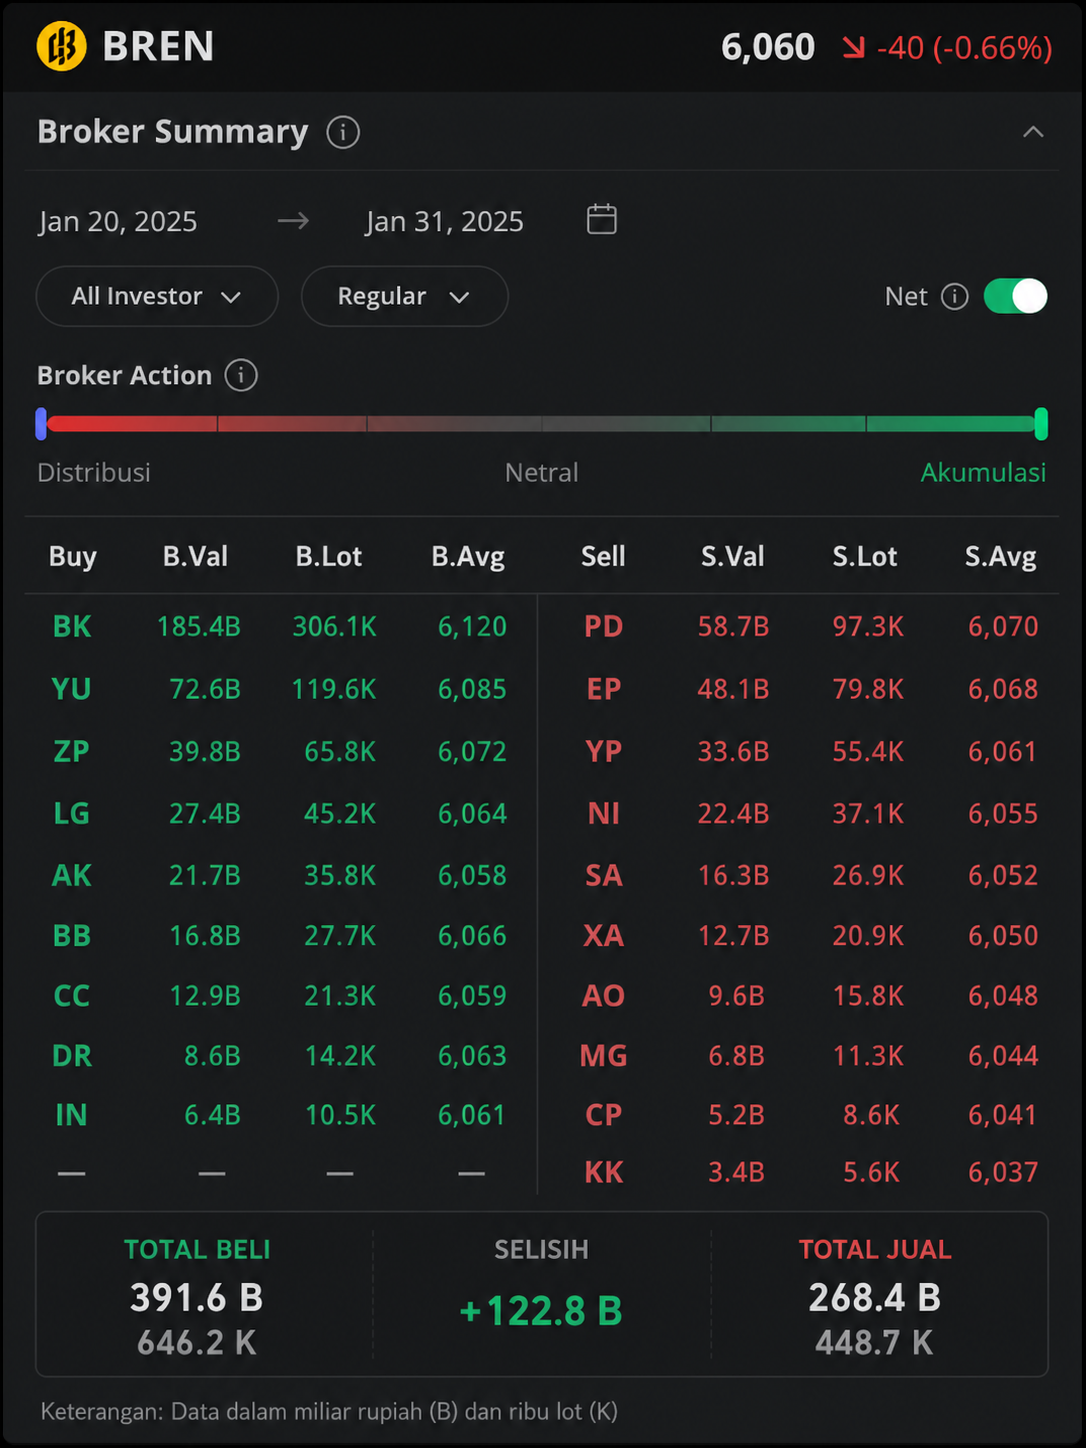The image size is (1086, 1448).
Task: Click green Akumulasi slider handle
Action: 1041,424
